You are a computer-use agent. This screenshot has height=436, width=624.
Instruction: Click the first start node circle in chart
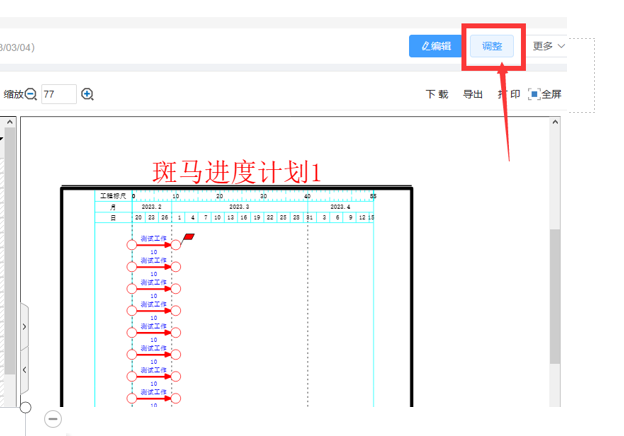[x=132, y=244]
